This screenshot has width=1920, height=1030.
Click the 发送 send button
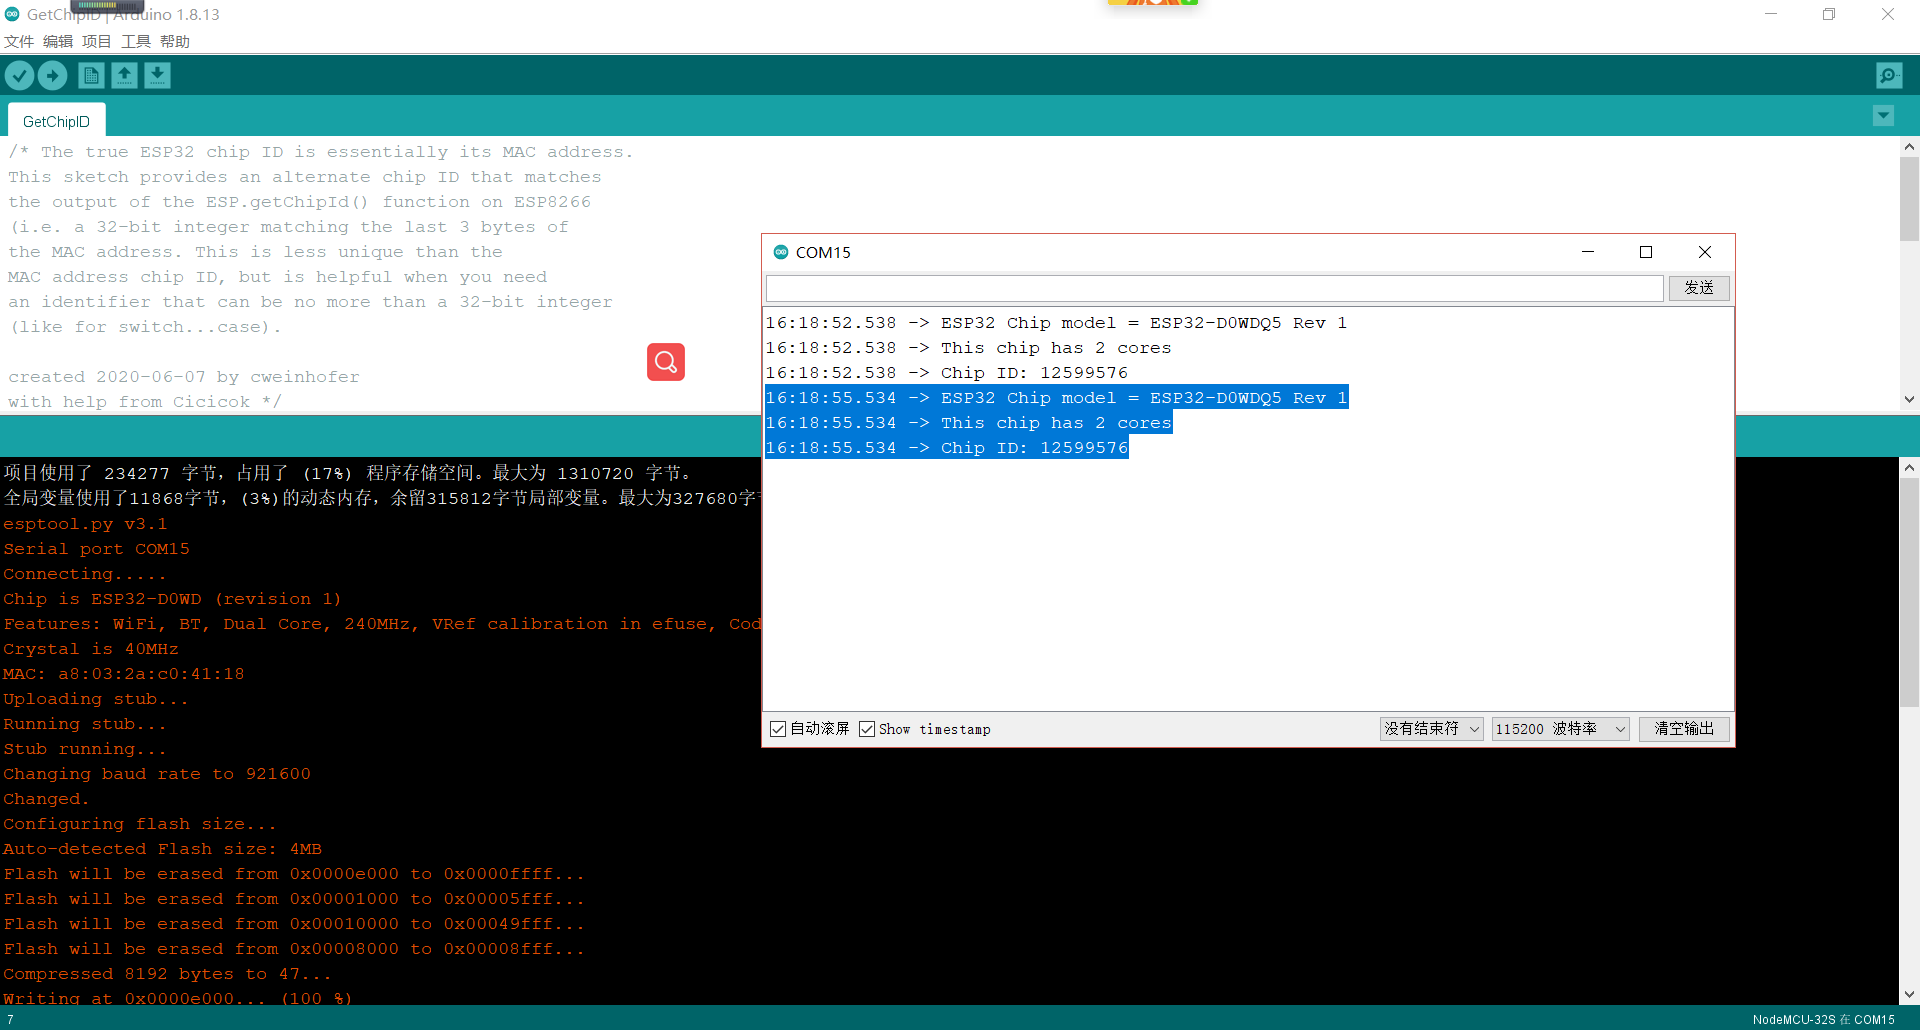pos(1698,288)
